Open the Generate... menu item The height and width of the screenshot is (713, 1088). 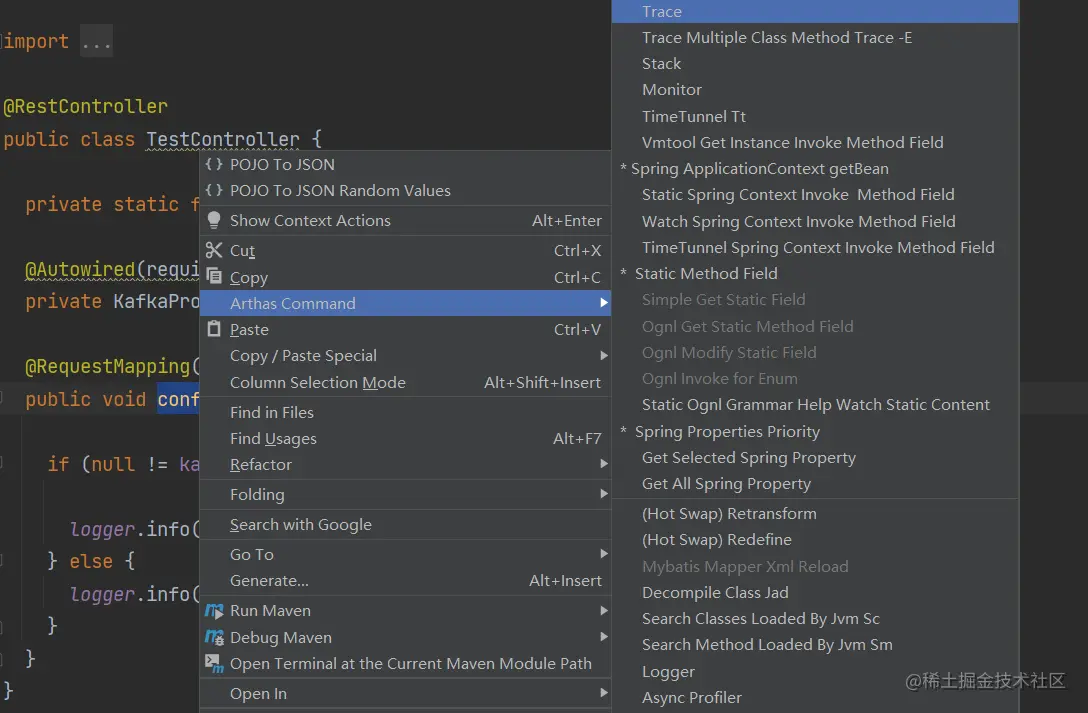pos(405,581)
